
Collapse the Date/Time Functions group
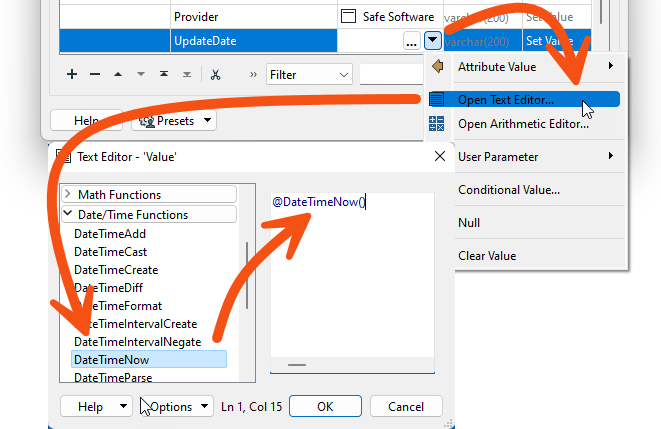coord(67,214)
